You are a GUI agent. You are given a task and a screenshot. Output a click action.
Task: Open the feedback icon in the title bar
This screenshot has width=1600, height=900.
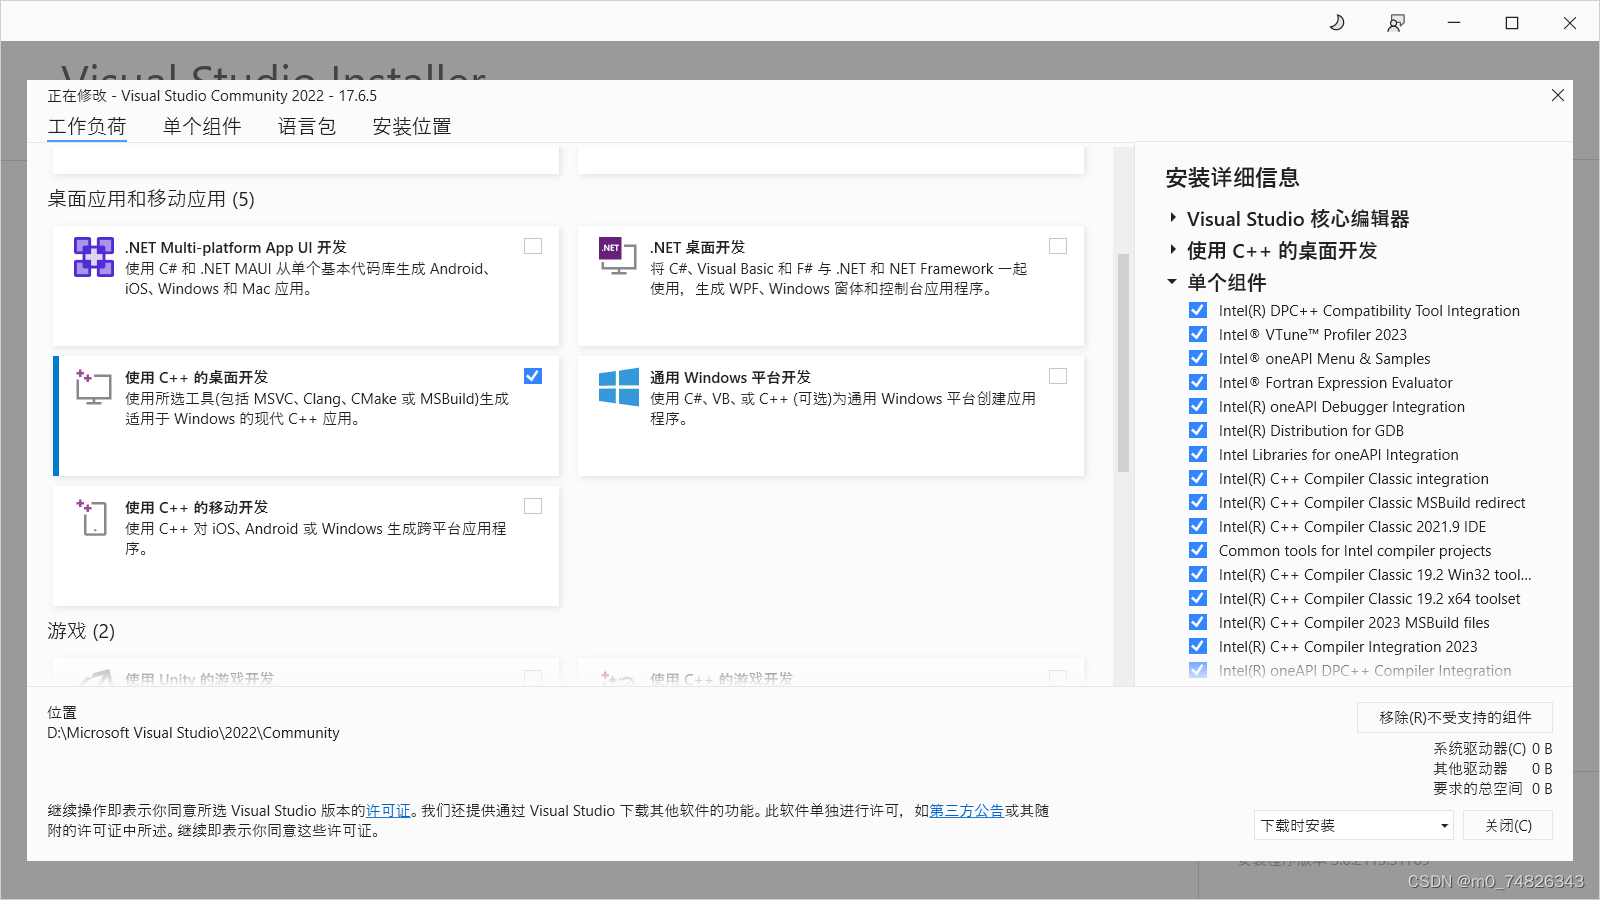point(1396,22)
